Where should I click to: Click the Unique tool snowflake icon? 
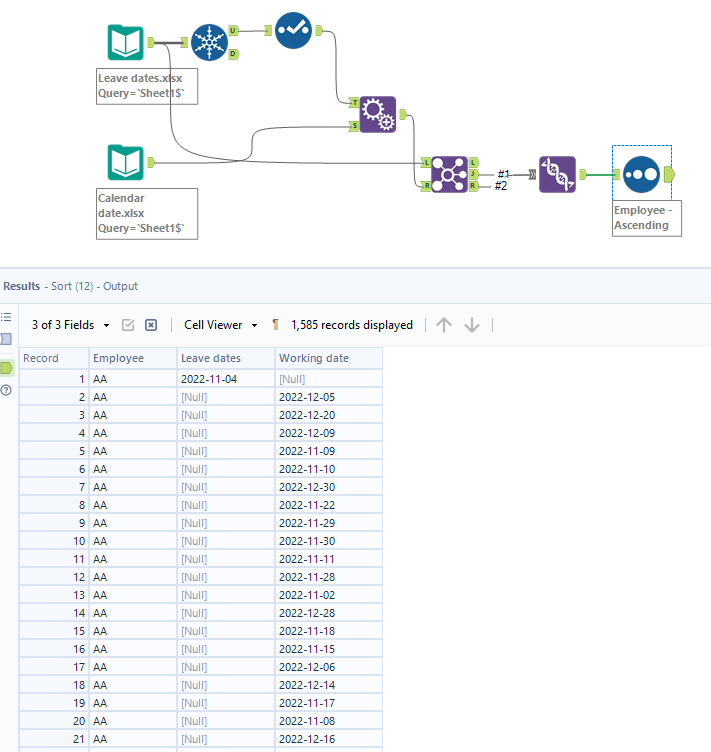(x=209, y=42)
